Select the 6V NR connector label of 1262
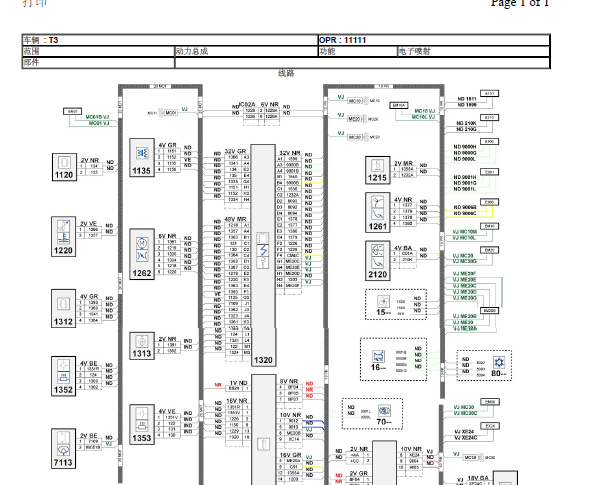The image size is (608, 485). tap(168, 236)
